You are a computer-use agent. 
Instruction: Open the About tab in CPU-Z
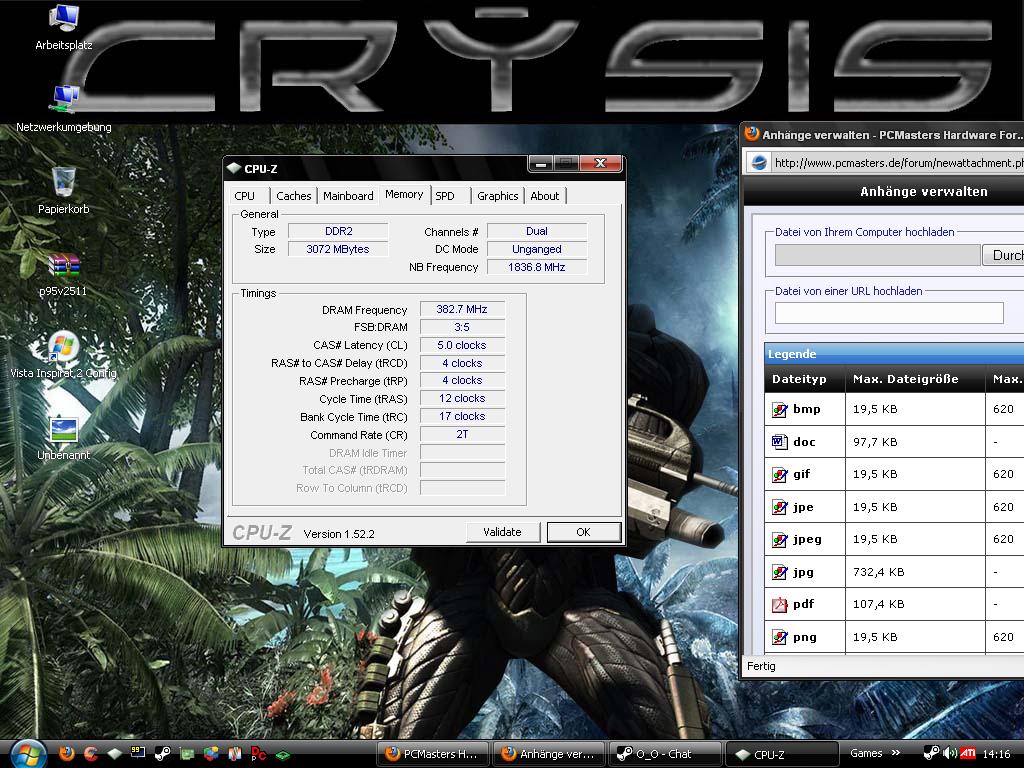click(x=545, y=196)
